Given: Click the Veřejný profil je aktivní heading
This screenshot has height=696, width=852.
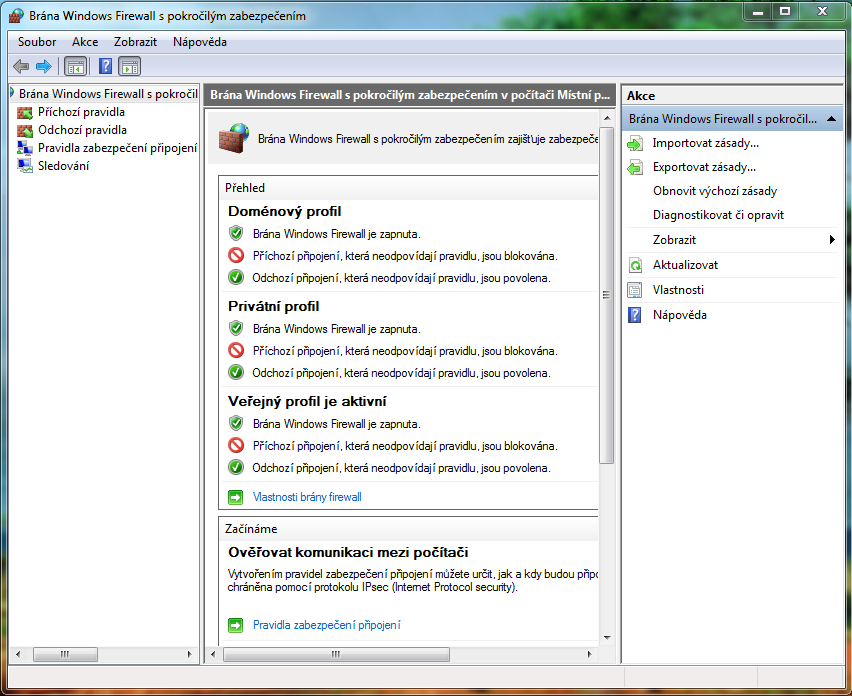Looking at the screenshot, I should coord(307,402).
